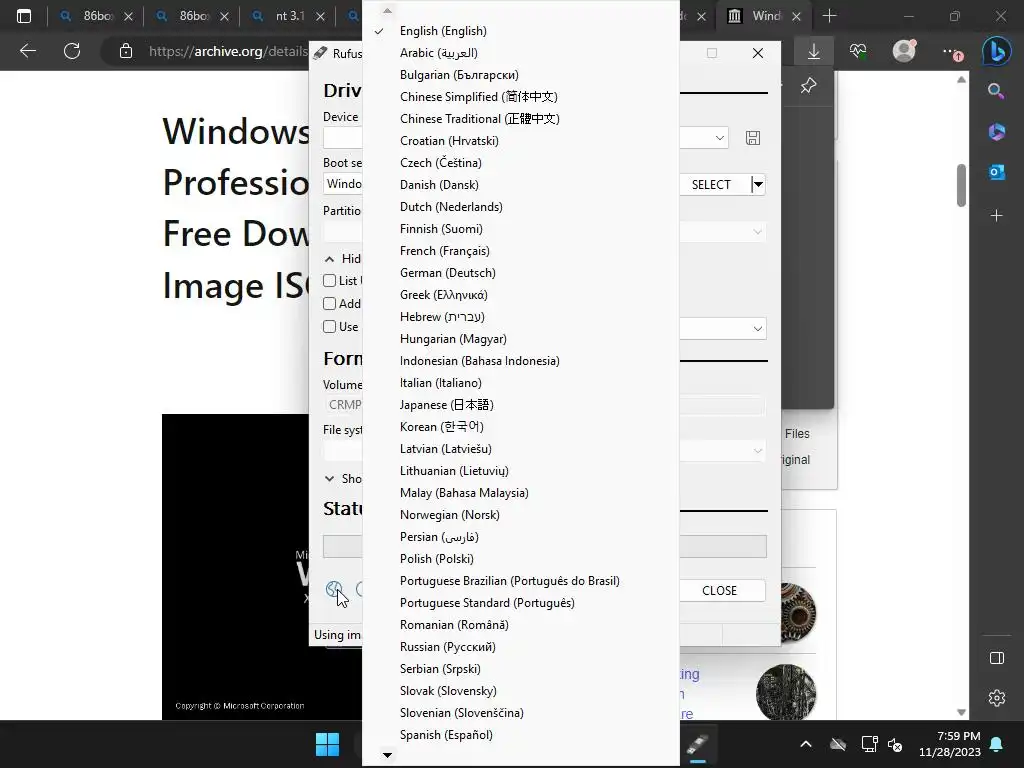
Task: Go back in the Edge browser
Action: 28,51
